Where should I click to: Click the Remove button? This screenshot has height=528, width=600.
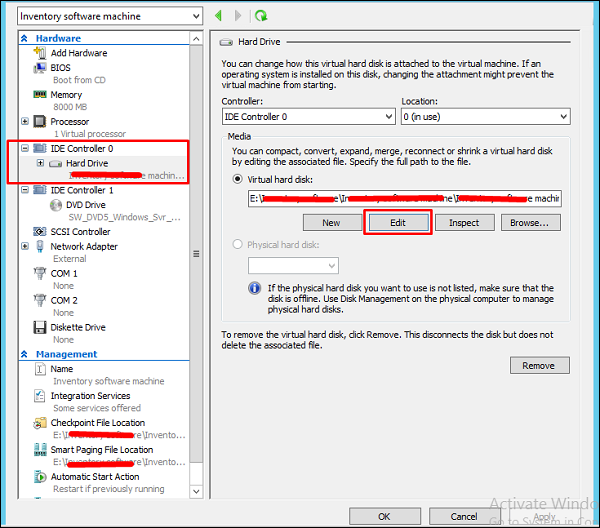click(x=538, y=365)
